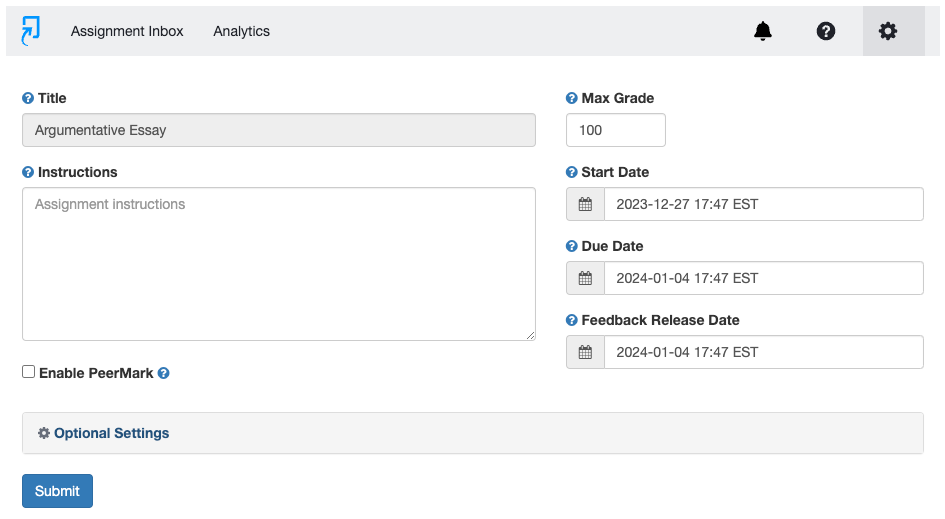
Task: Click the Max Grade label
Action: (617, 98)
